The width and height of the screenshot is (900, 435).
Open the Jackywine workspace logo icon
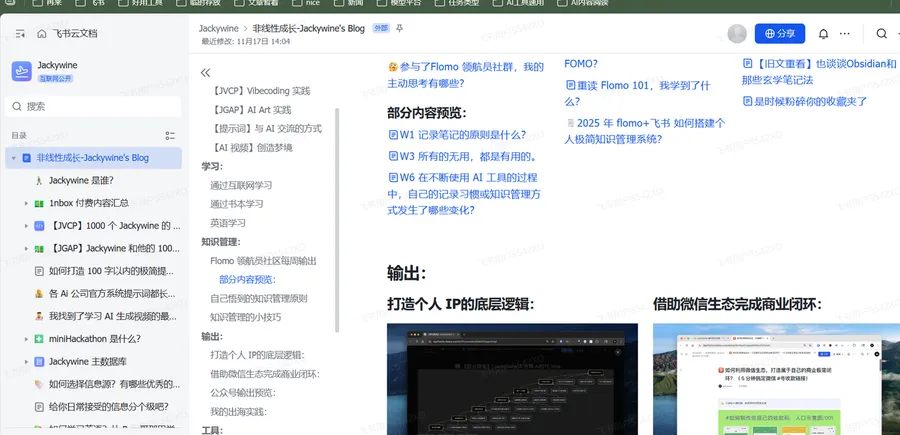[x=21, y=72]
